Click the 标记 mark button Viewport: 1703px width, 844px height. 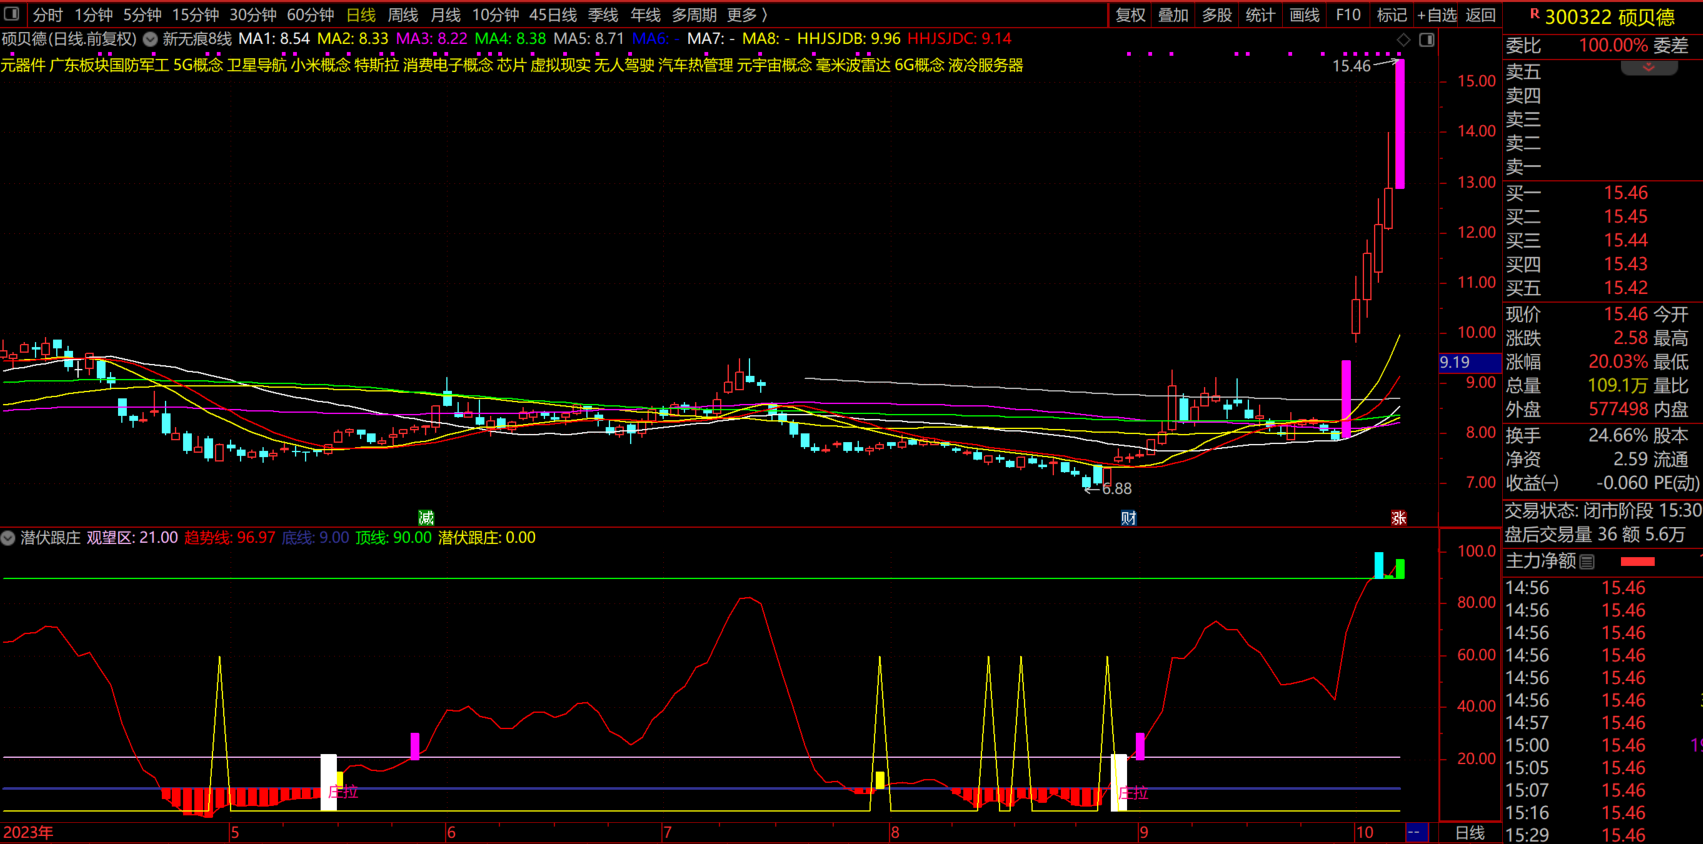click(1391, 15)
